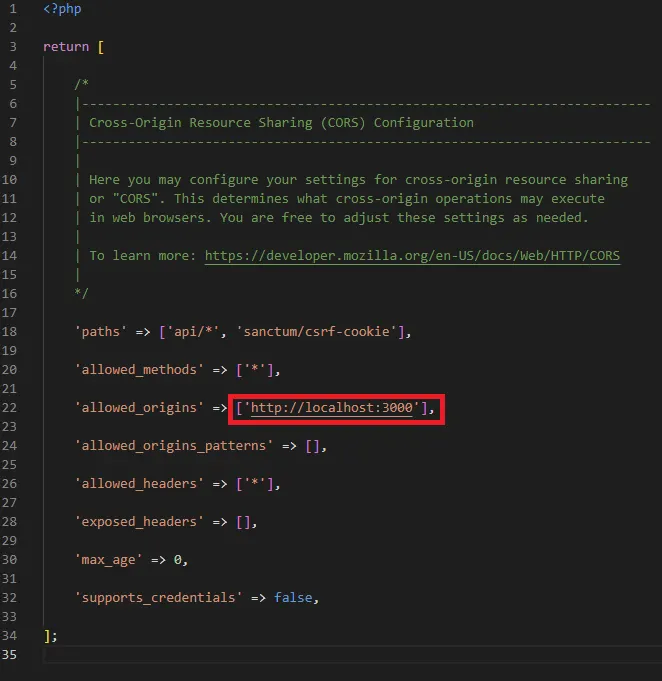Click the empty array '[]' on line 28
This screenshot has height=681, width=662.
(x=243, y=522)
